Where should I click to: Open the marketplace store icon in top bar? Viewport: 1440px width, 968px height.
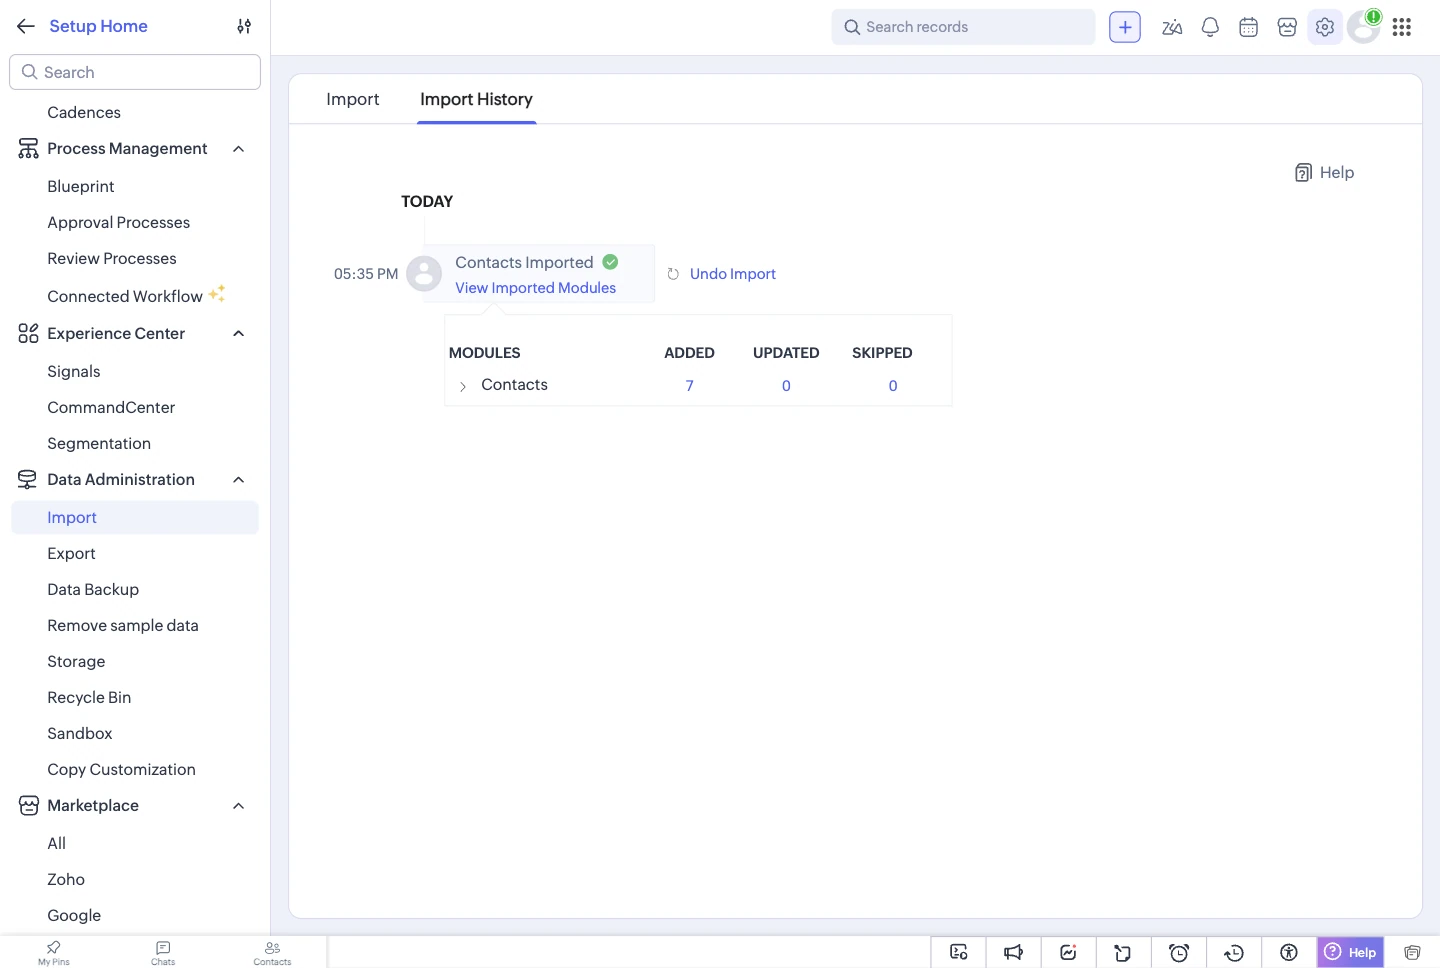[1287, 27]
